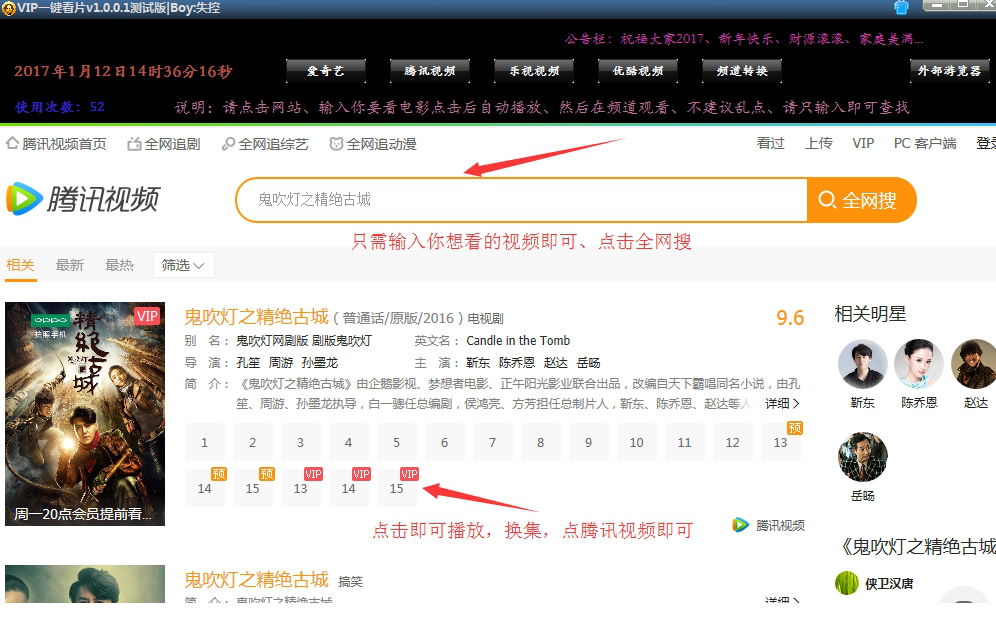
Task: Open 靳东 avatar in 相关明星
Action: [x=863, y=364]
